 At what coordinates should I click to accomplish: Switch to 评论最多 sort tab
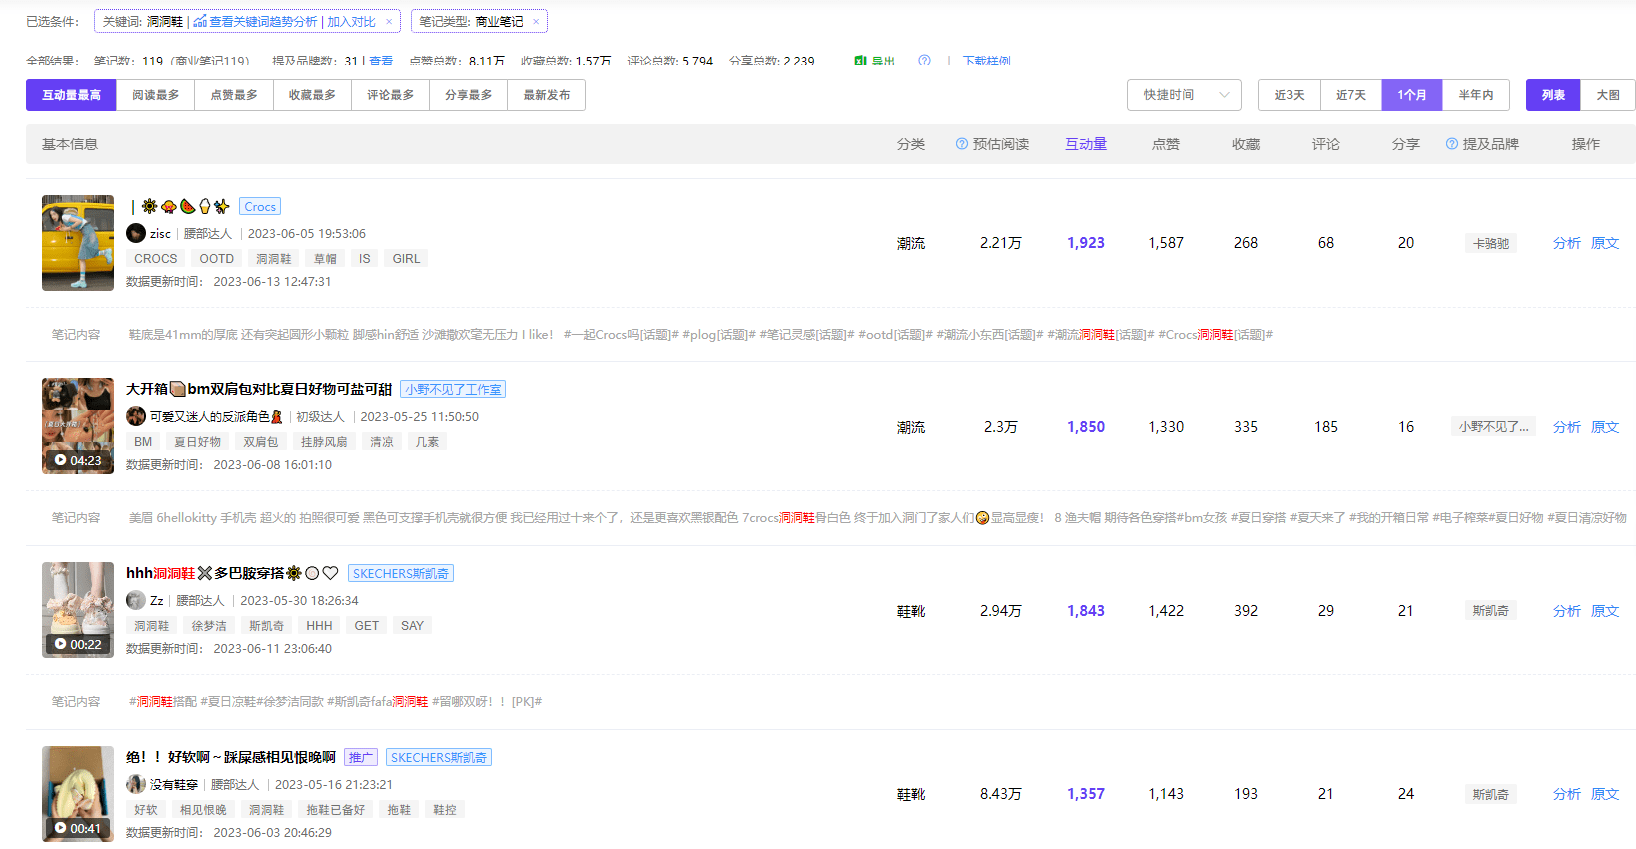coord(390,95)
